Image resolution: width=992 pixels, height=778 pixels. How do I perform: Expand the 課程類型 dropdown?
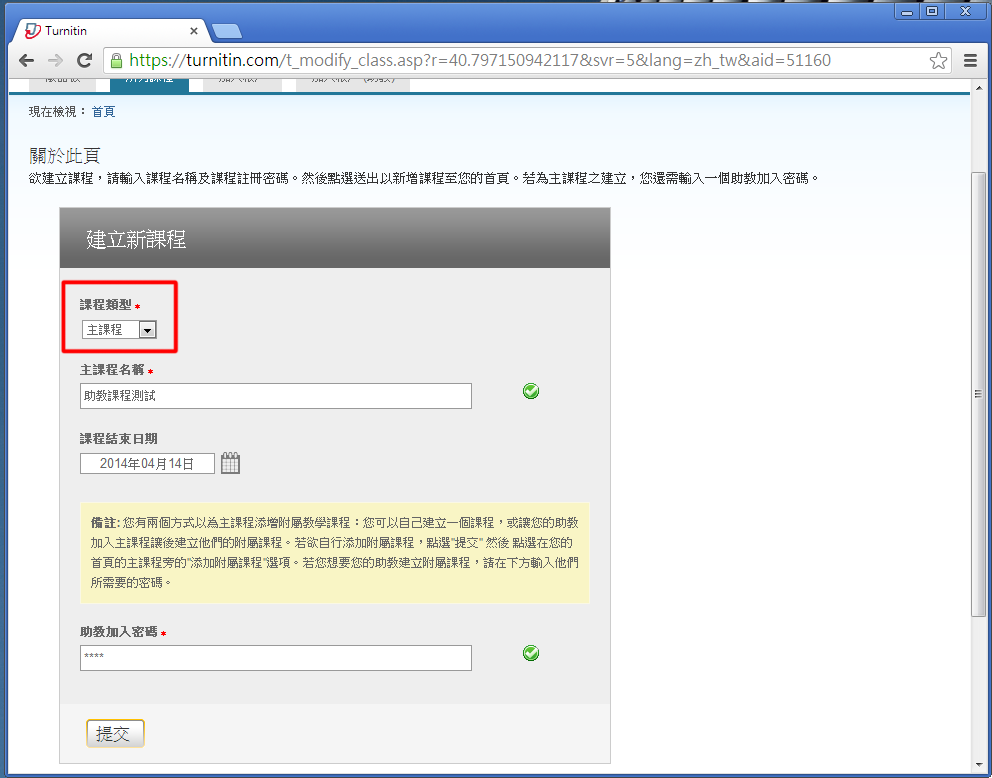(x=147, y=329)
